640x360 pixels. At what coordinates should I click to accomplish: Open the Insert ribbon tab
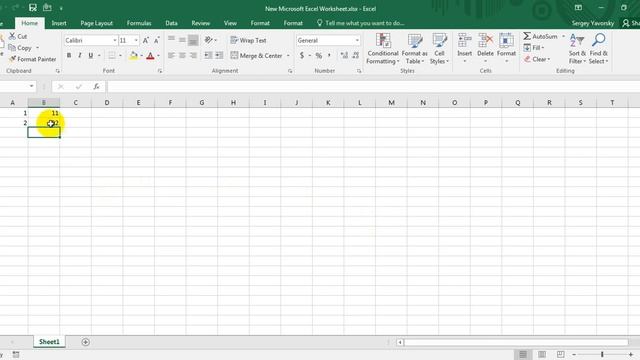(59, 23)
